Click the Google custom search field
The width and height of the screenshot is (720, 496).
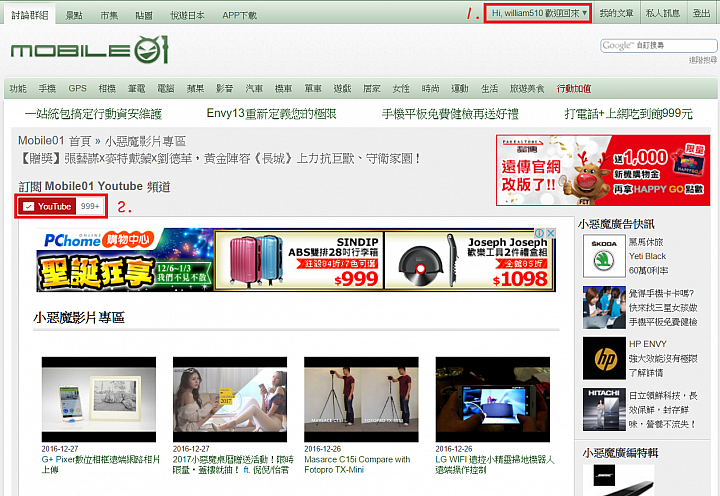pos(659,45)
